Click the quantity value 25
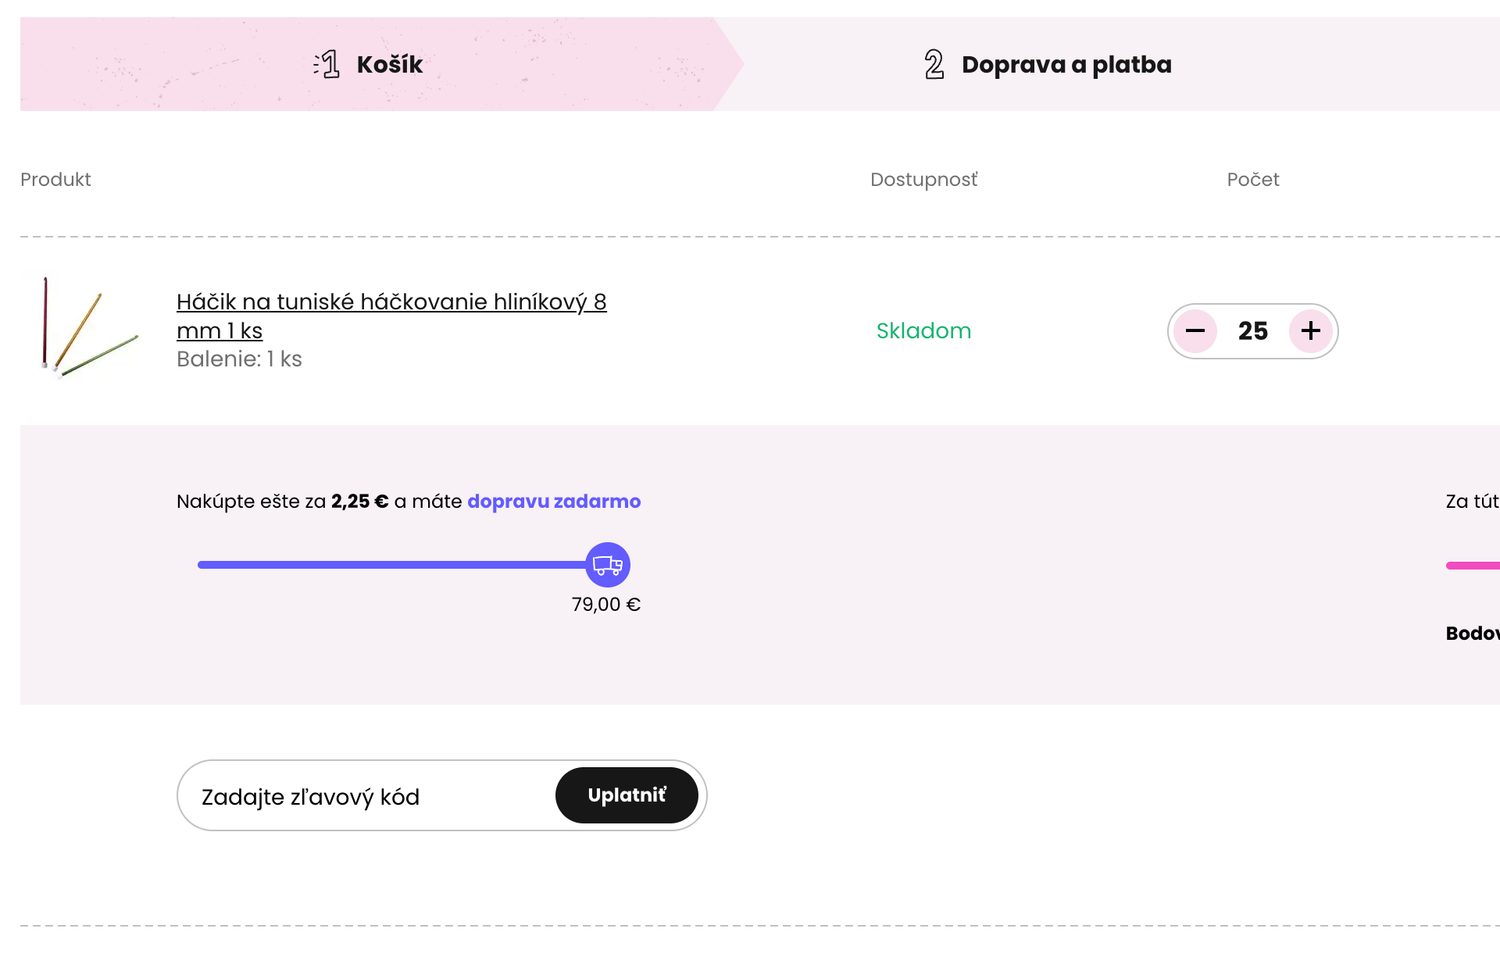Image resolution: width=1500 pixels, height=975 pixels. click(1253, 331)
